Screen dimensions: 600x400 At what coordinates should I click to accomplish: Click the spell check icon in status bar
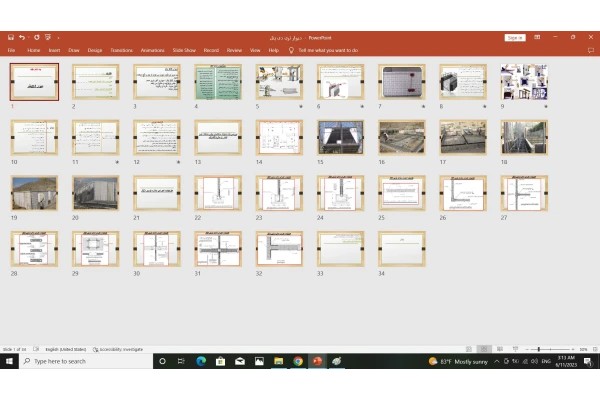click(x=36, y=349)
